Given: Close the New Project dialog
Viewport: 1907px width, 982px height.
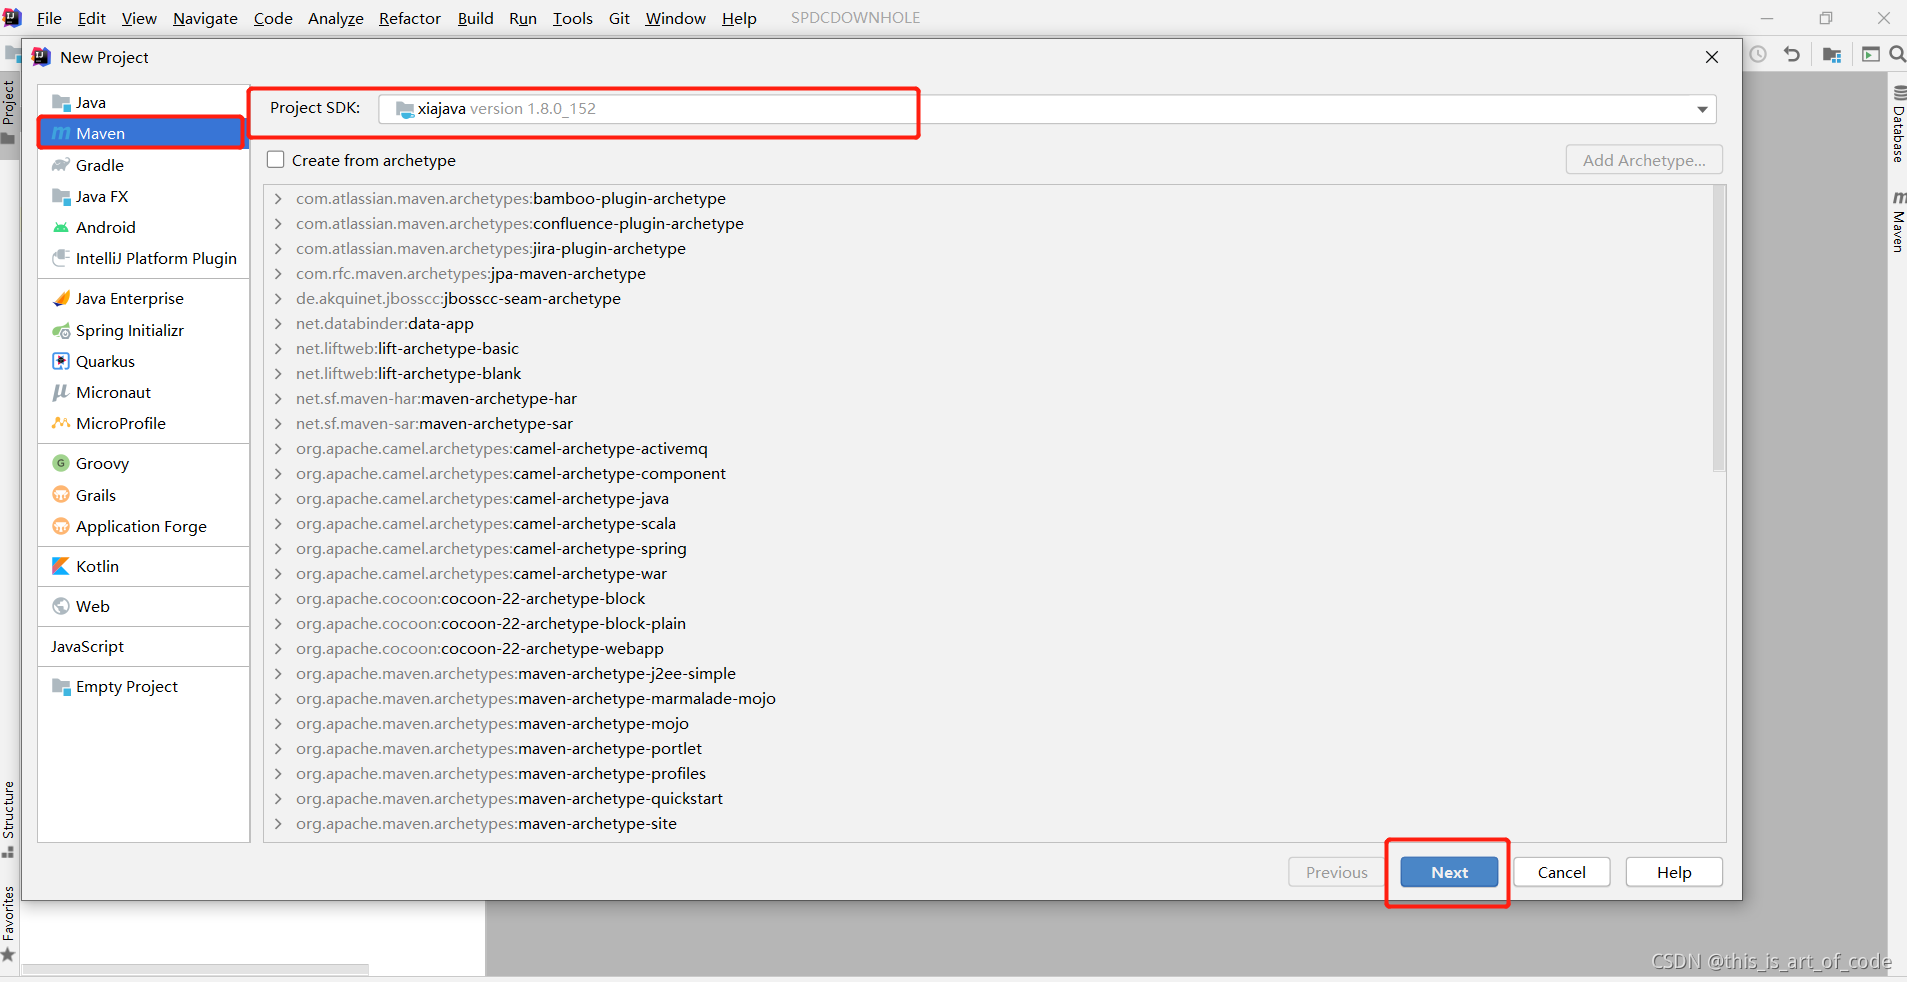Looking at the screenshot, I should pyautogui.click(x=1712, y=57).
